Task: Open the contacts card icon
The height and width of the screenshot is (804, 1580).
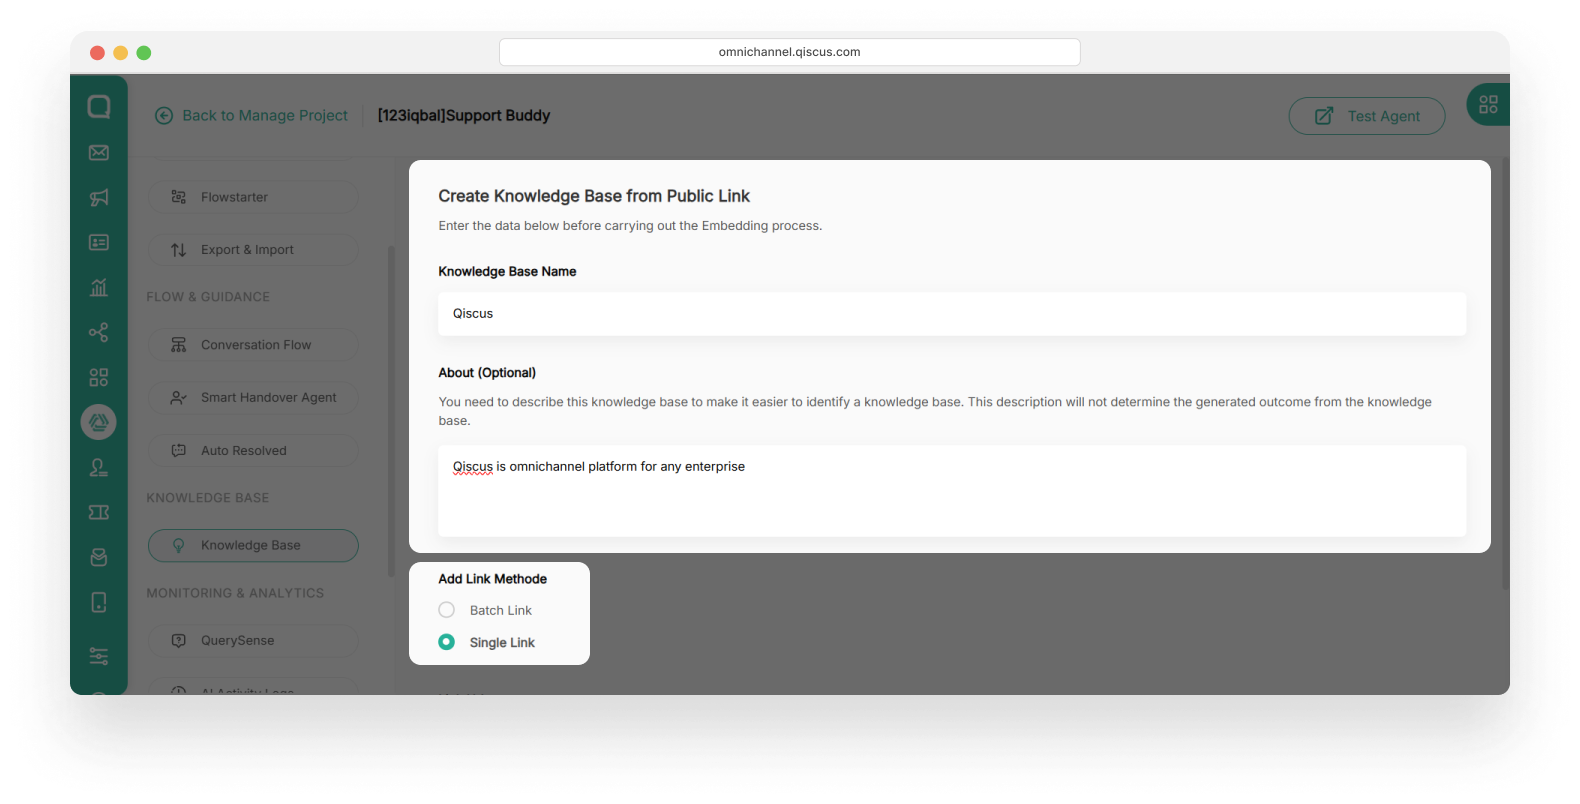Action: (99, 242)
